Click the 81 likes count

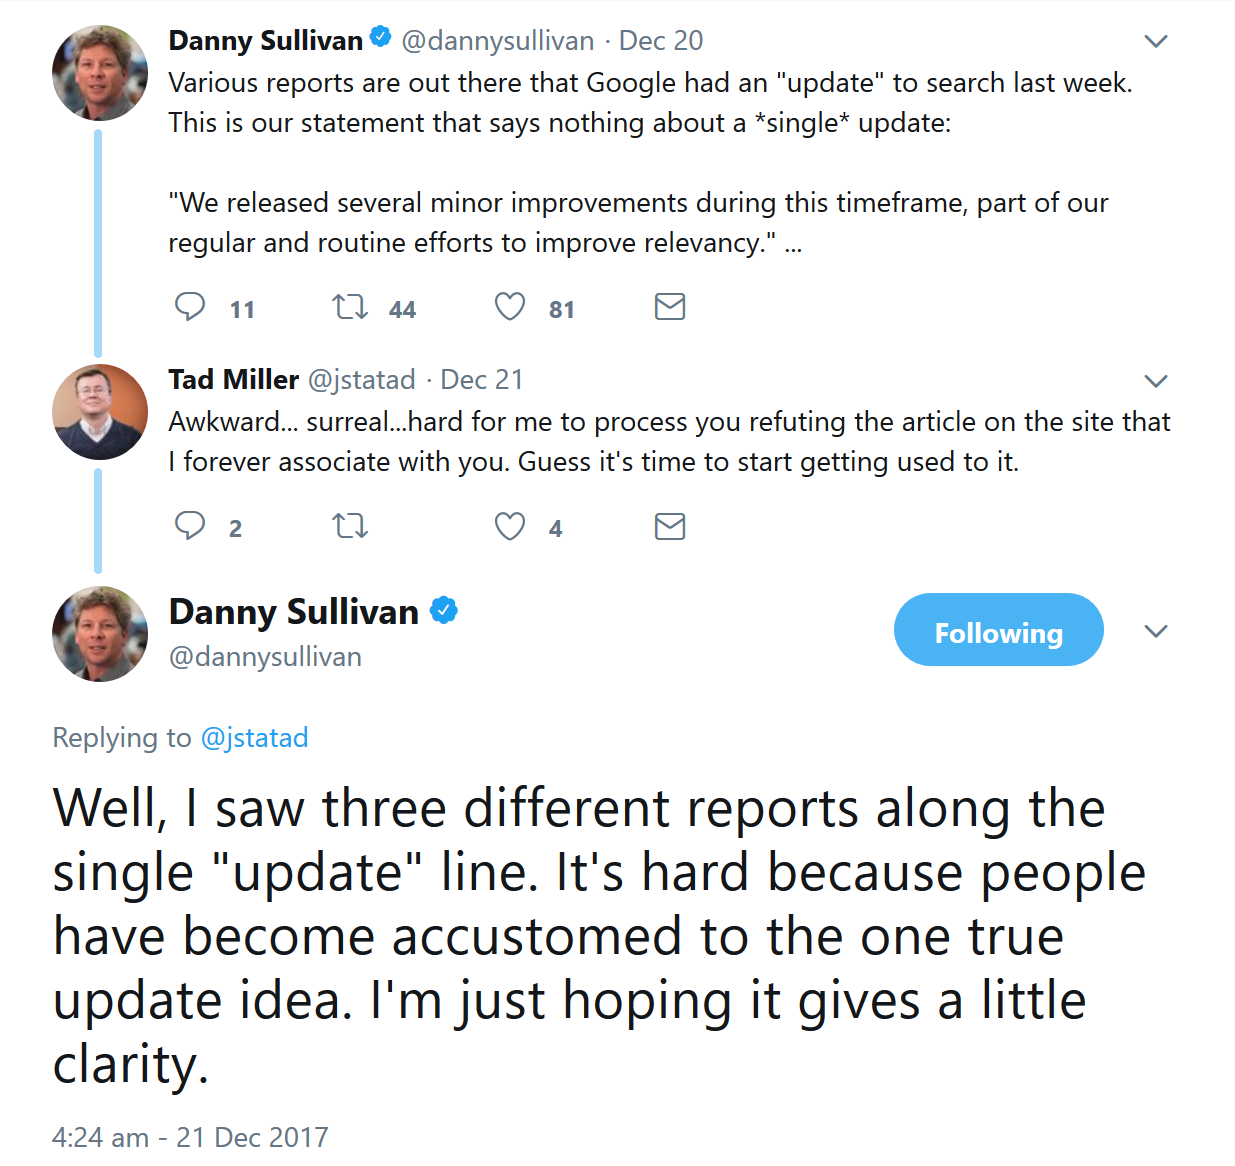pyautogui.click(x=561, y=310)
